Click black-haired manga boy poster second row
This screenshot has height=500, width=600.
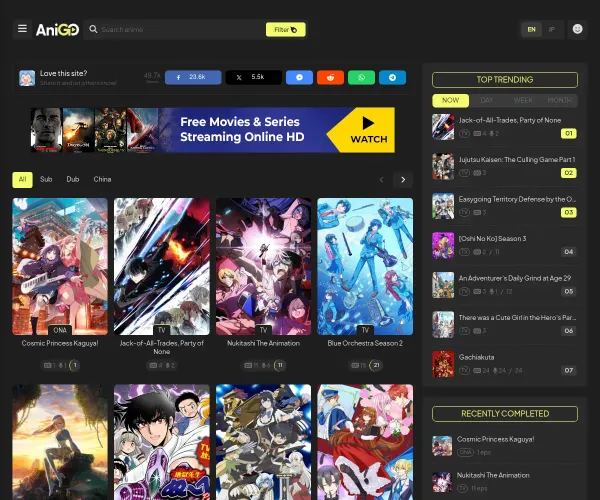pyautogui.click(x=161, y=442)
